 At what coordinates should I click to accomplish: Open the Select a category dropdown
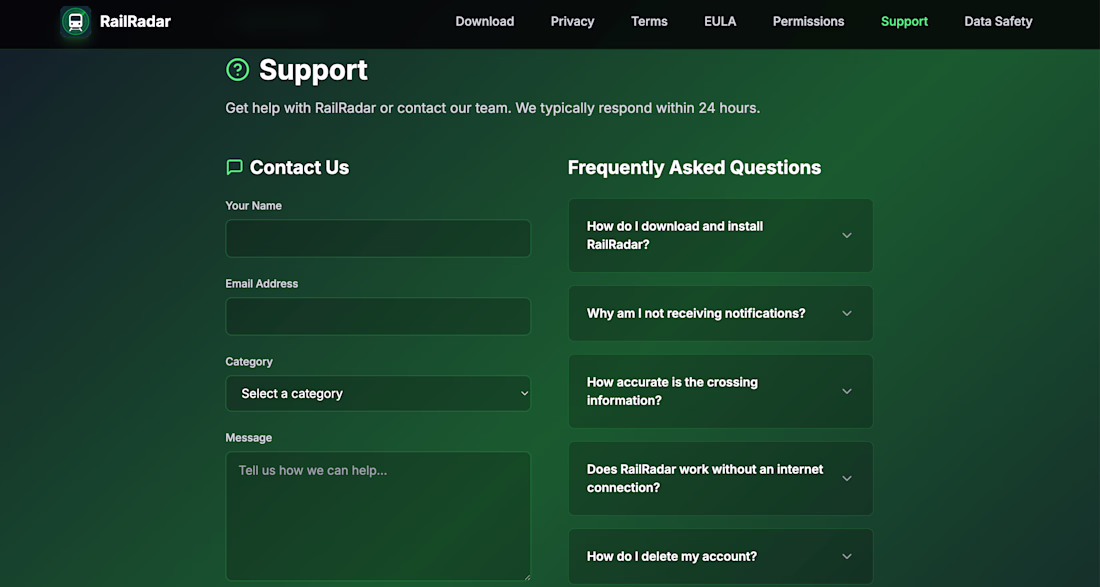(x=378, y=394)
